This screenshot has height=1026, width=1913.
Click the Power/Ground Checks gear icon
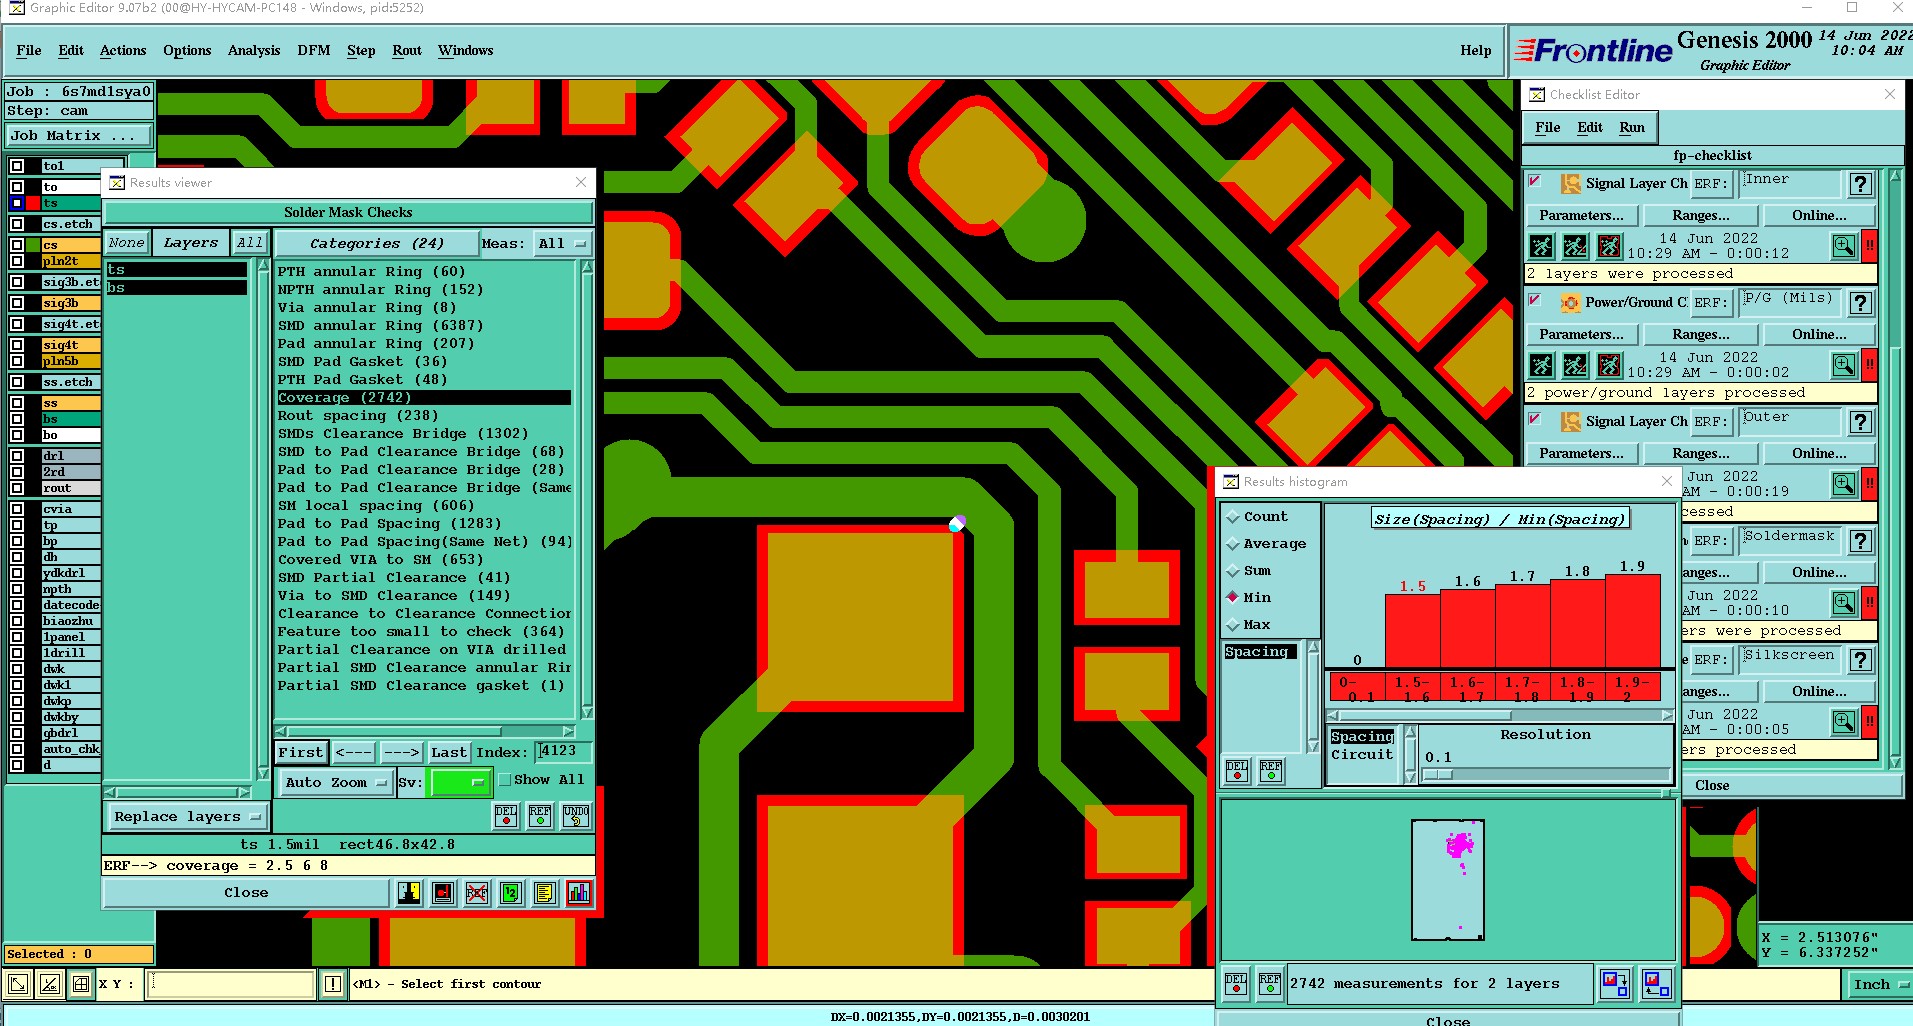pyautogui.click(x=1571, y=302)
